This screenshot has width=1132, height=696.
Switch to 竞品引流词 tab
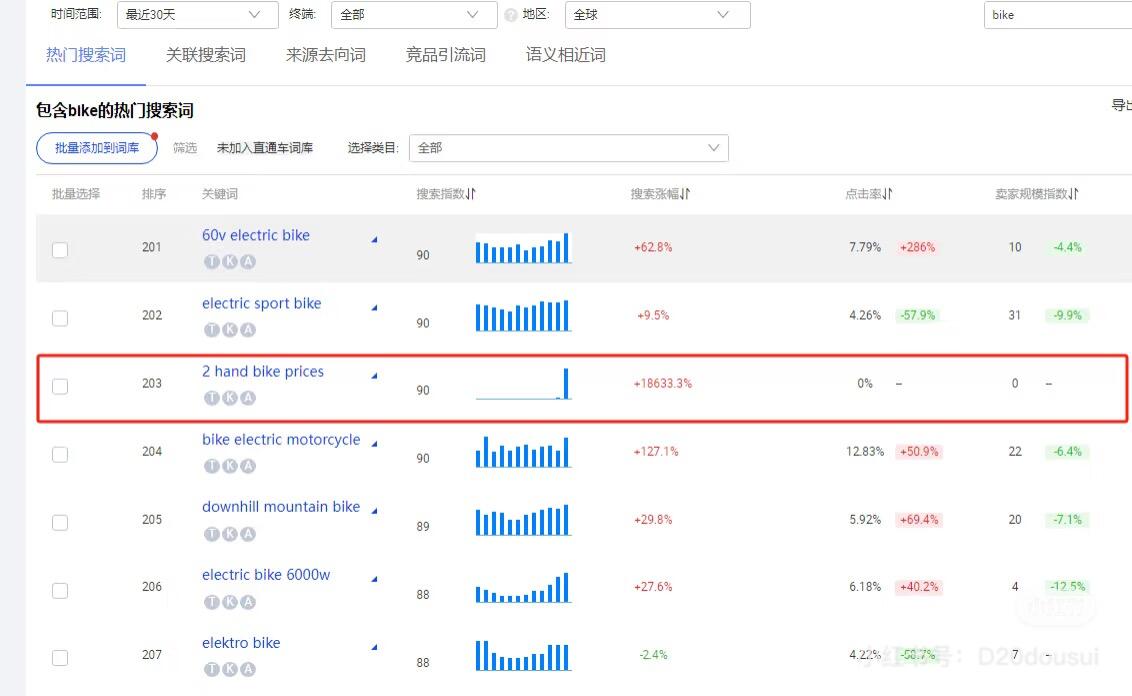(x=445, y=55)
